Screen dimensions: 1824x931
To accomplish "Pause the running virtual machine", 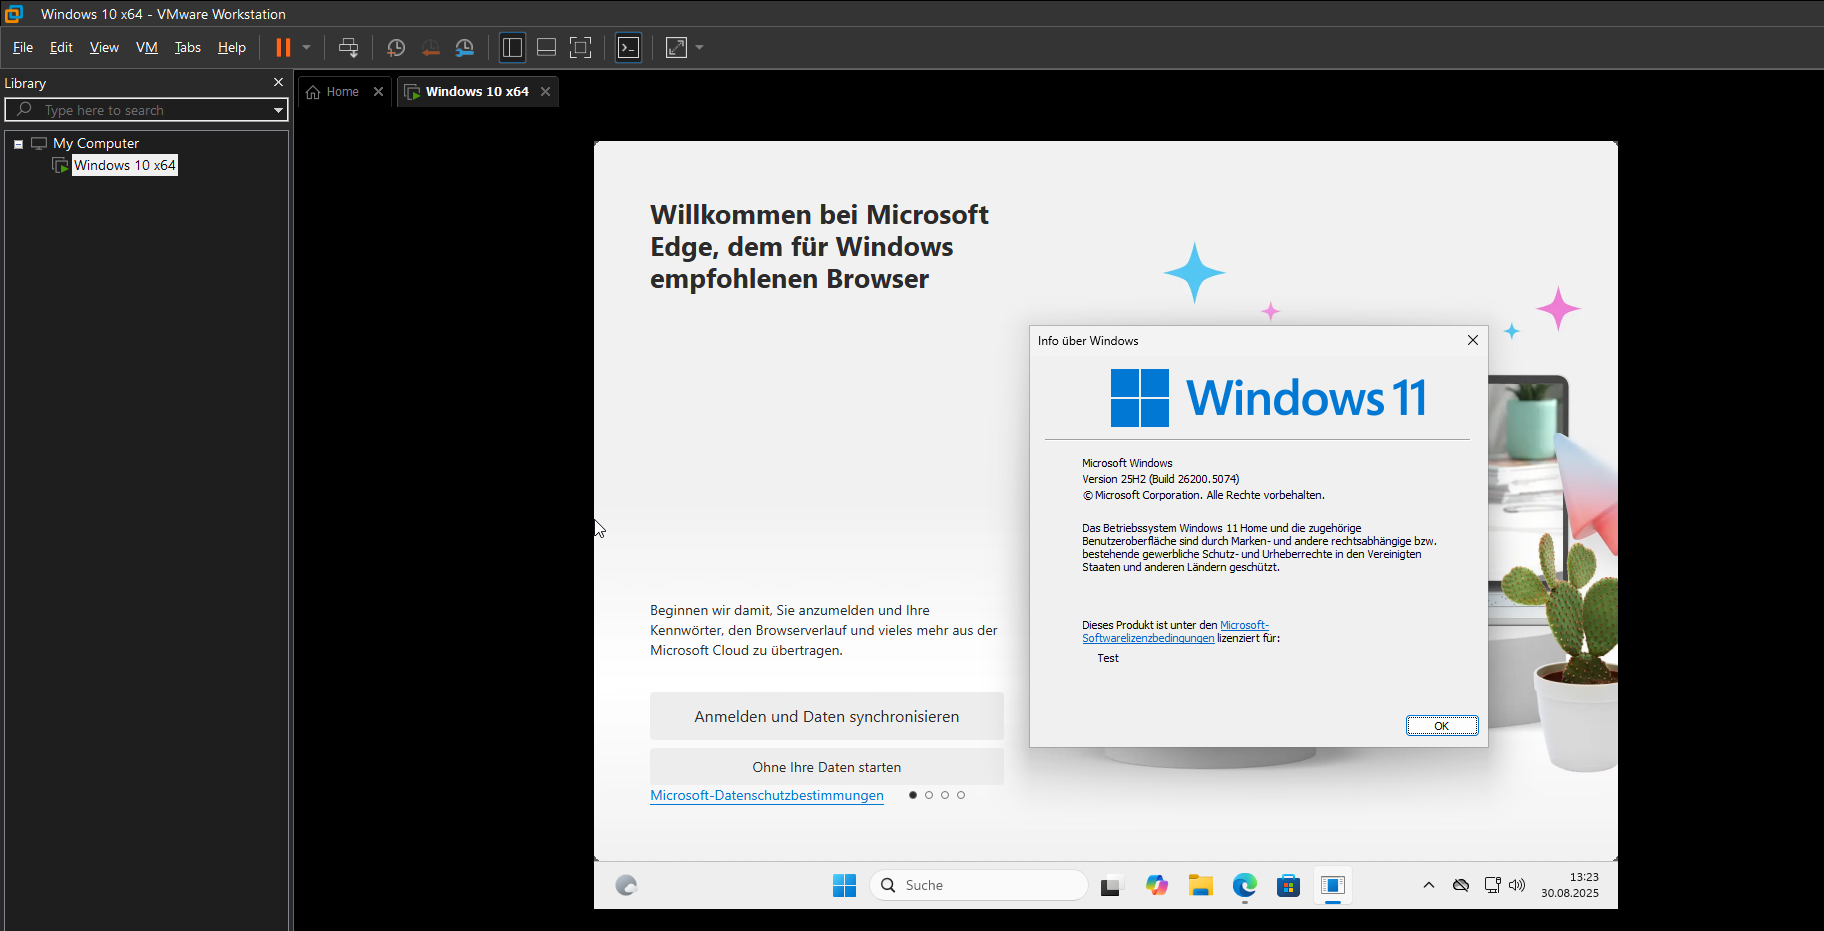I will [283, 48].
